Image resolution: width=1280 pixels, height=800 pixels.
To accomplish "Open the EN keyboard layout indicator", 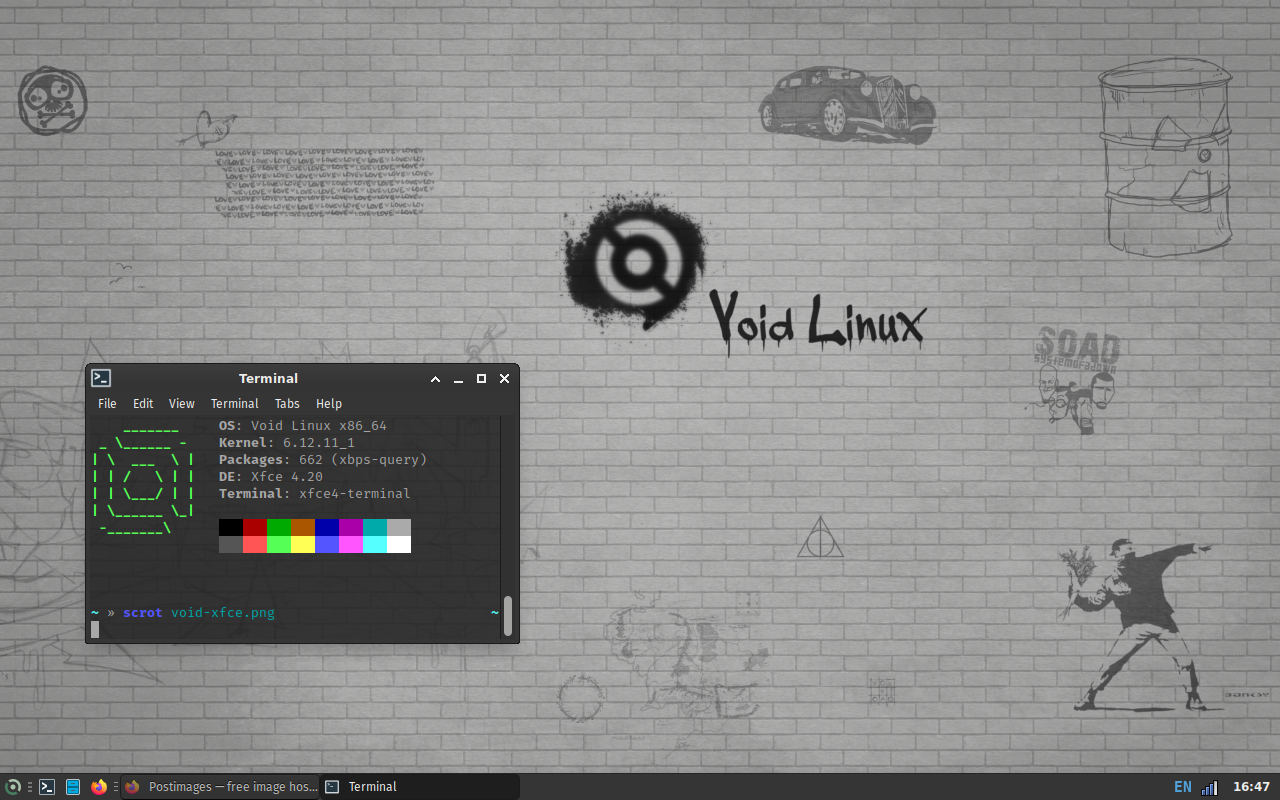I will [x=1183, y=787].
